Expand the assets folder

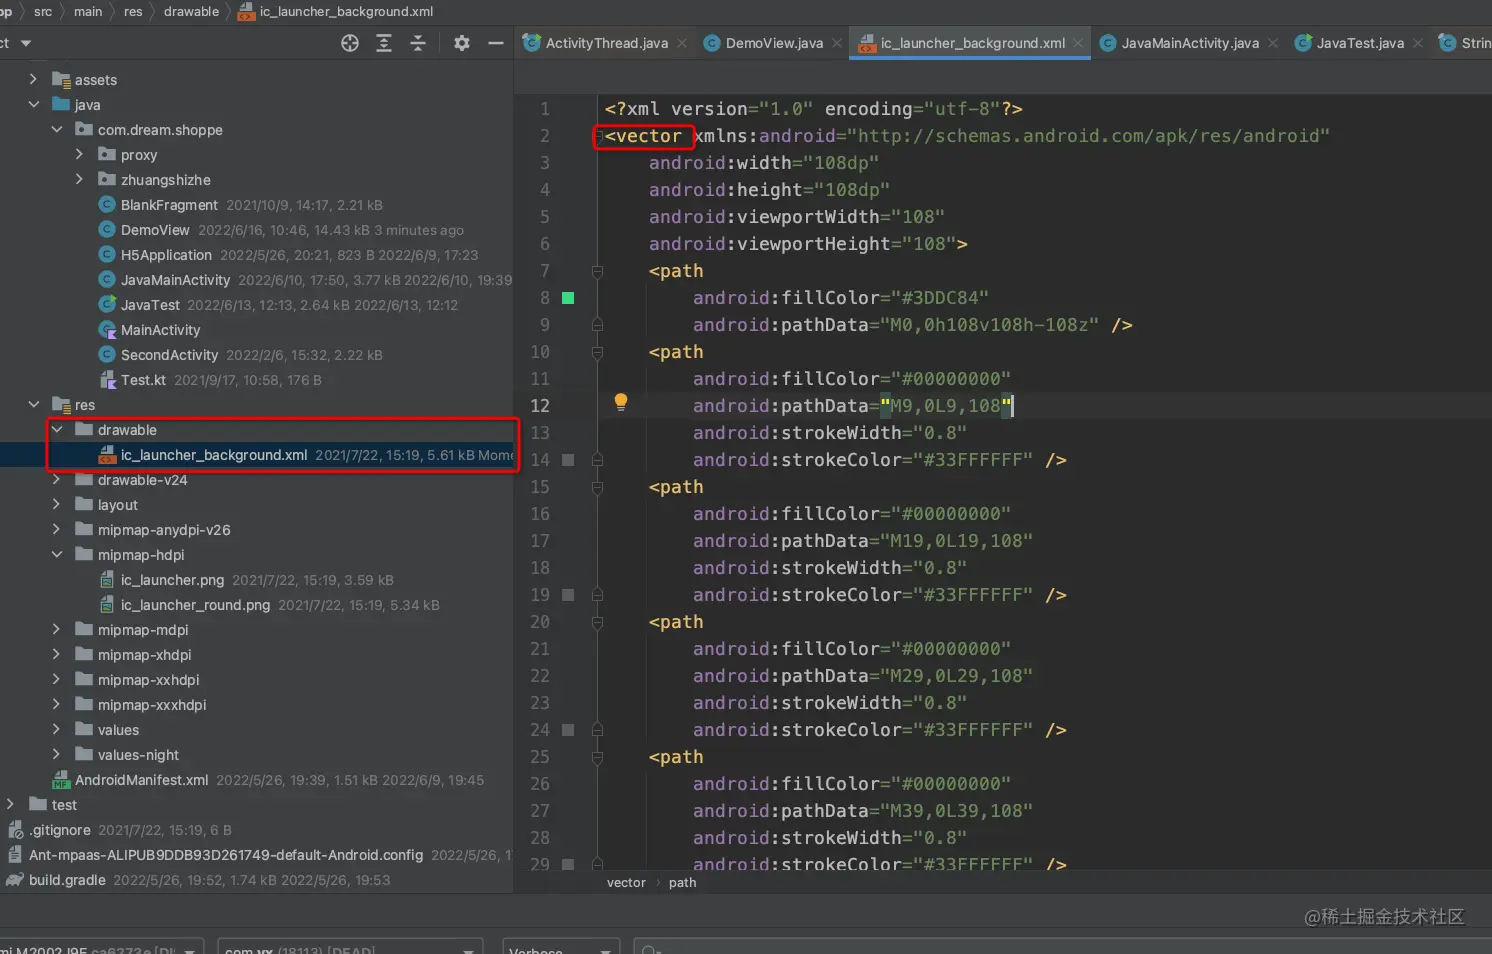coord(33,79)
